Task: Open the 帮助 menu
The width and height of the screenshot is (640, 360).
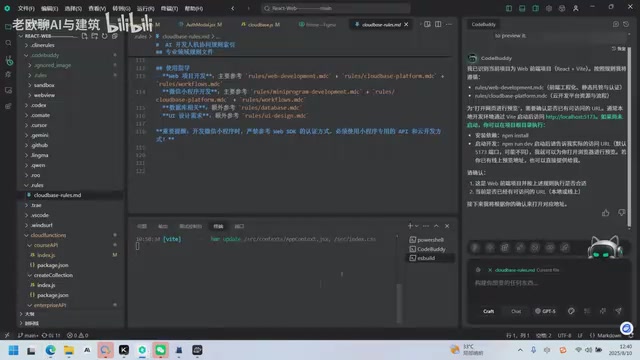Action: tap(194, 8)
